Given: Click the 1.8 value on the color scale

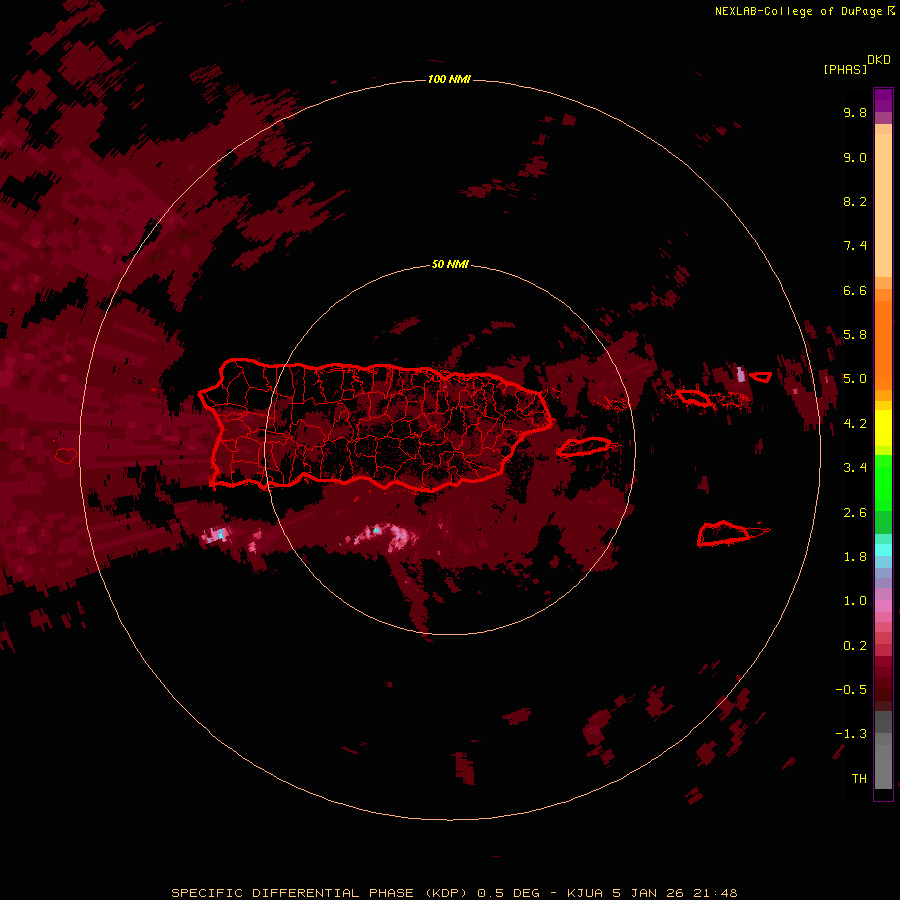Looking at the screenshot, I should coord(855,557).
